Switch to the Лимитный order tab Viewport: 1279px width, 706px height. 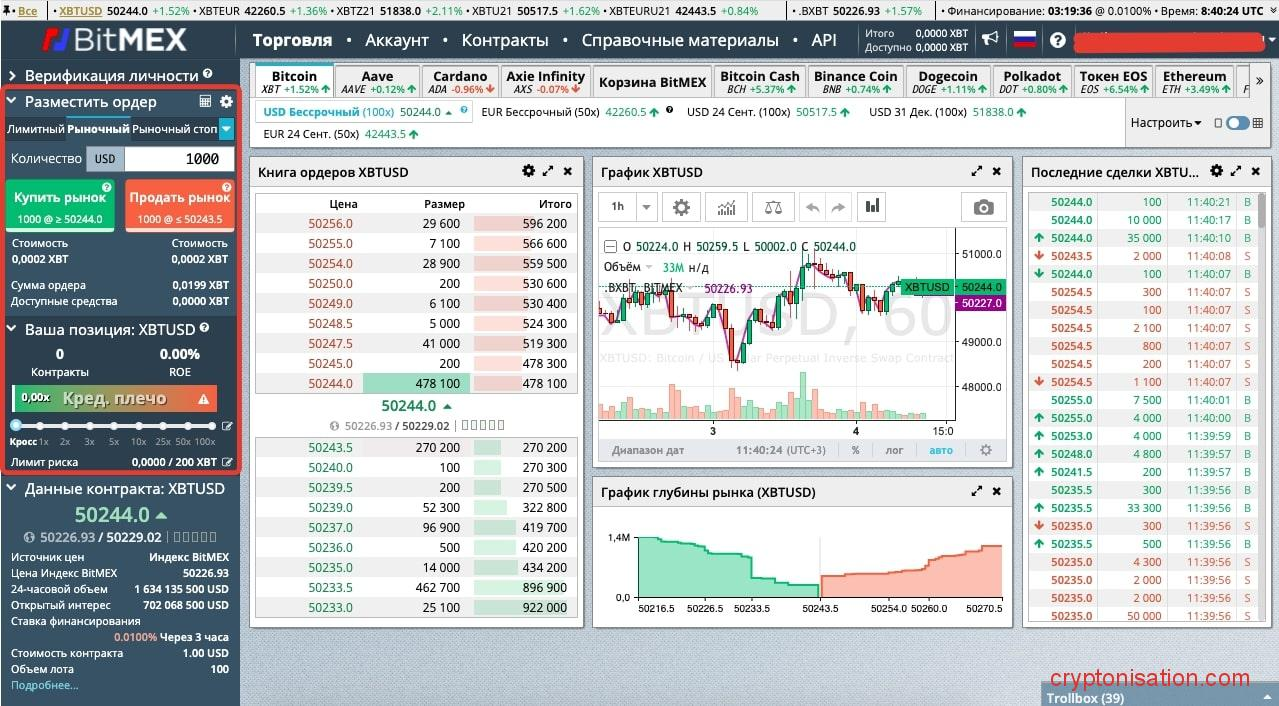[x=36, y=129]
